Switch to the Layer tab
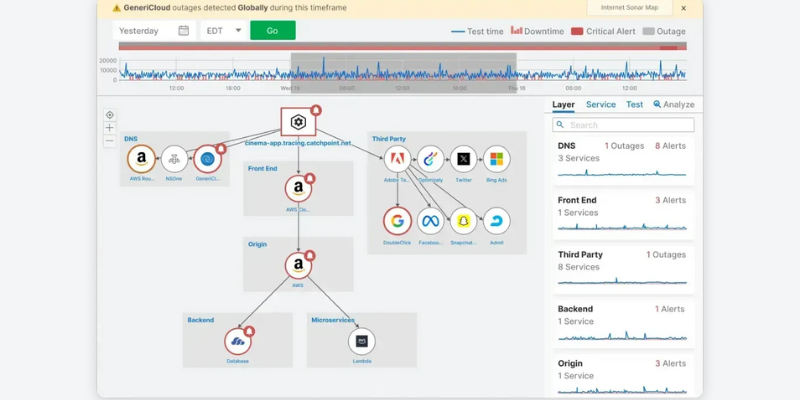The width and height of the screenshot is (800, 400). point(563,105)
